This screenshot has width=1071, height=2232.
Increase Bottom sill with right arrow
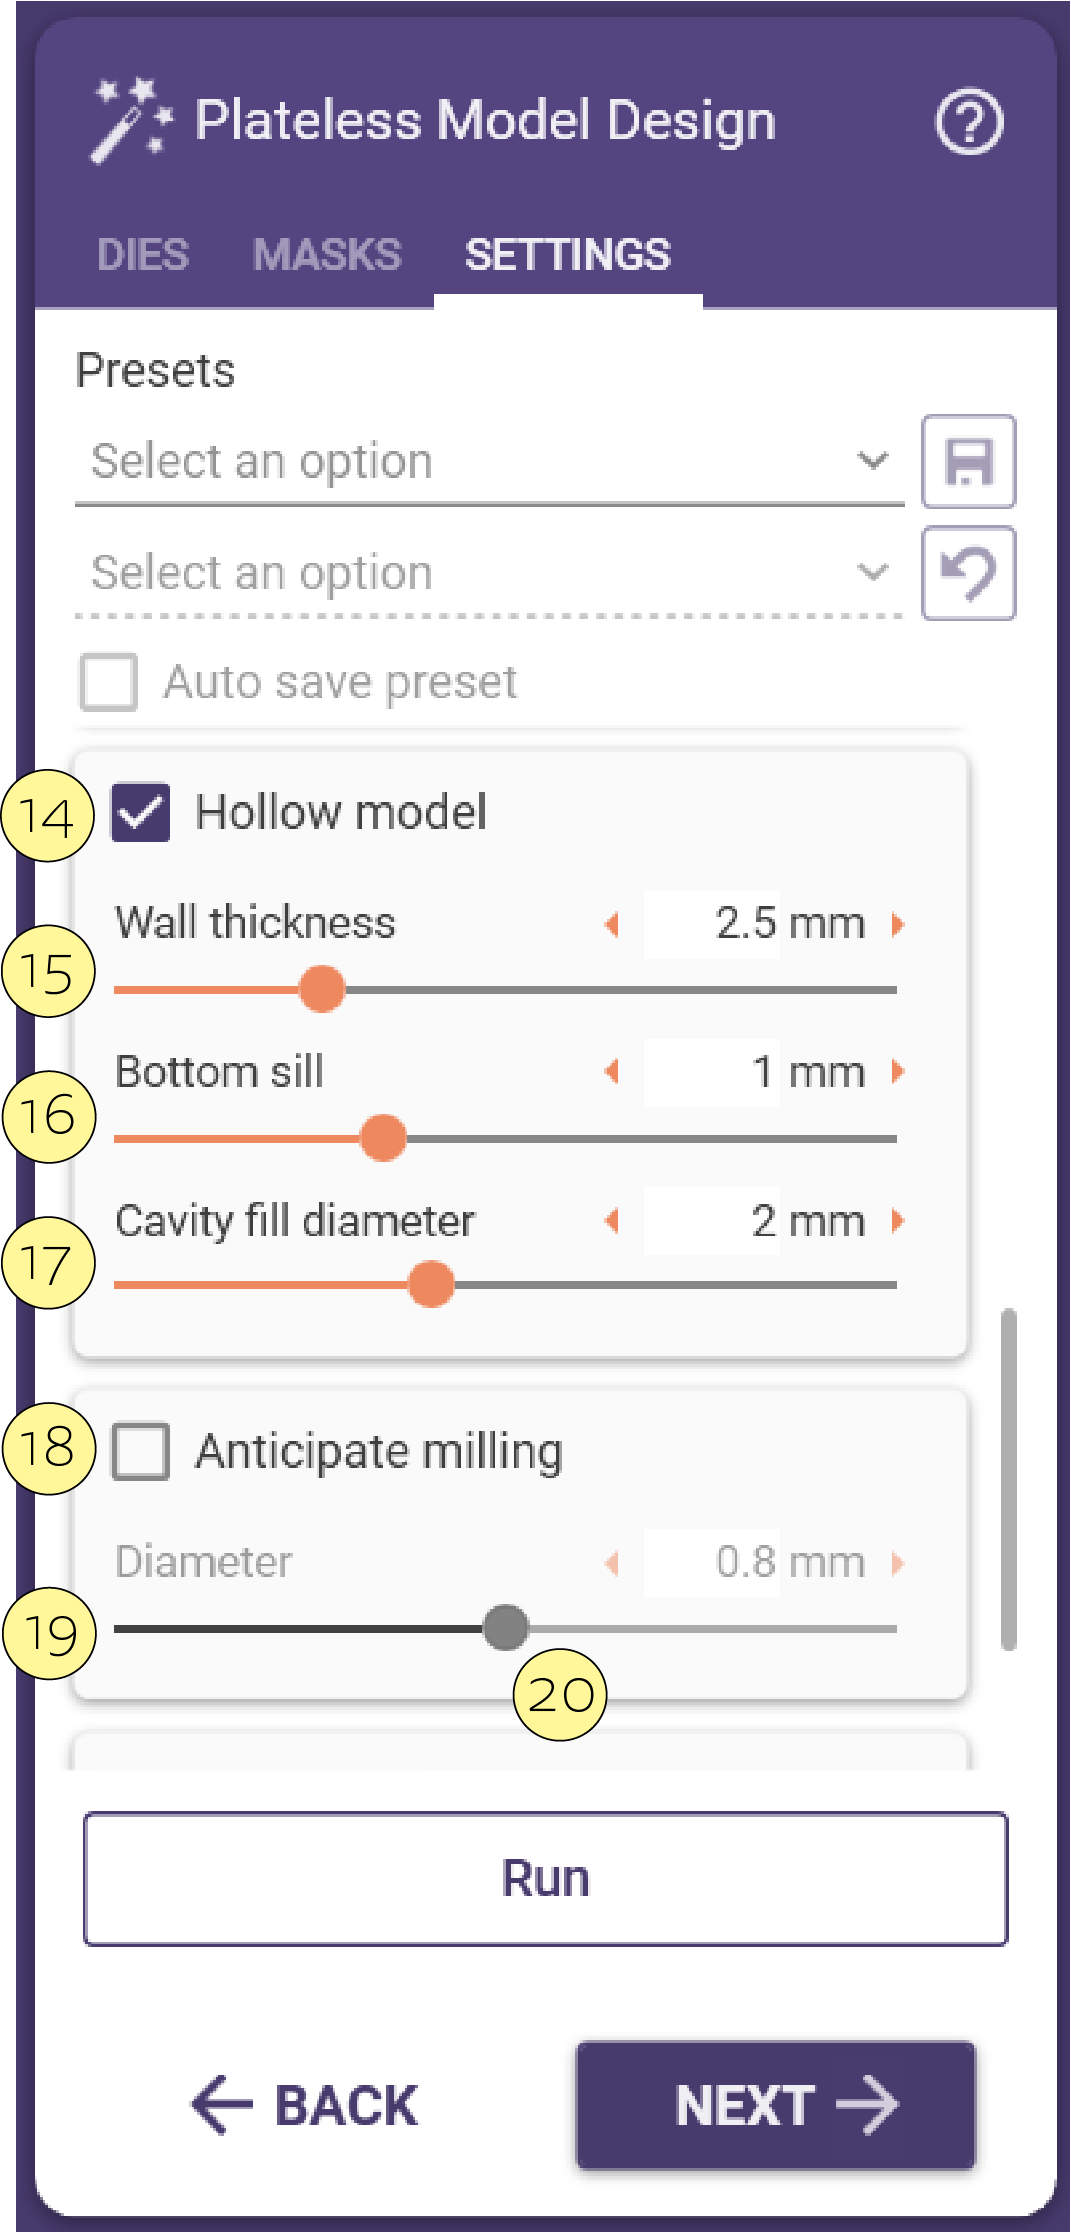click(x=898, y=1072)
